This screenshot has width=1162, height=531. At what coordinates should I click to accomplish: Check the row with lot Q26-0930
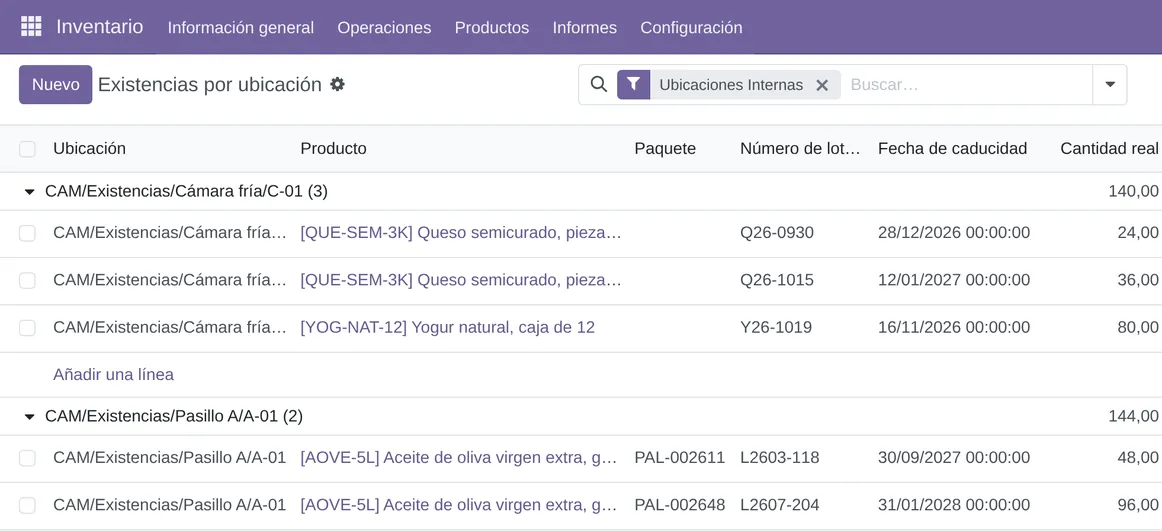pyautogui.click(x=27, y=233)
